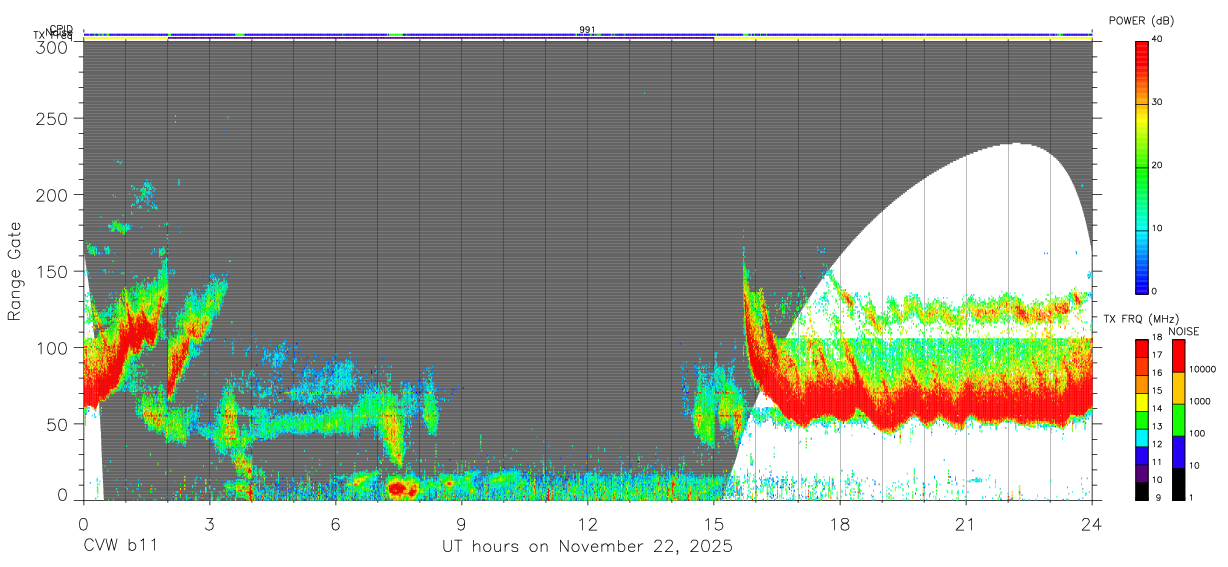Viewport: 1228px width, 567px height.
Task: Click the UT hours on November 22, 2025 caption
Action: coord(588,547)
